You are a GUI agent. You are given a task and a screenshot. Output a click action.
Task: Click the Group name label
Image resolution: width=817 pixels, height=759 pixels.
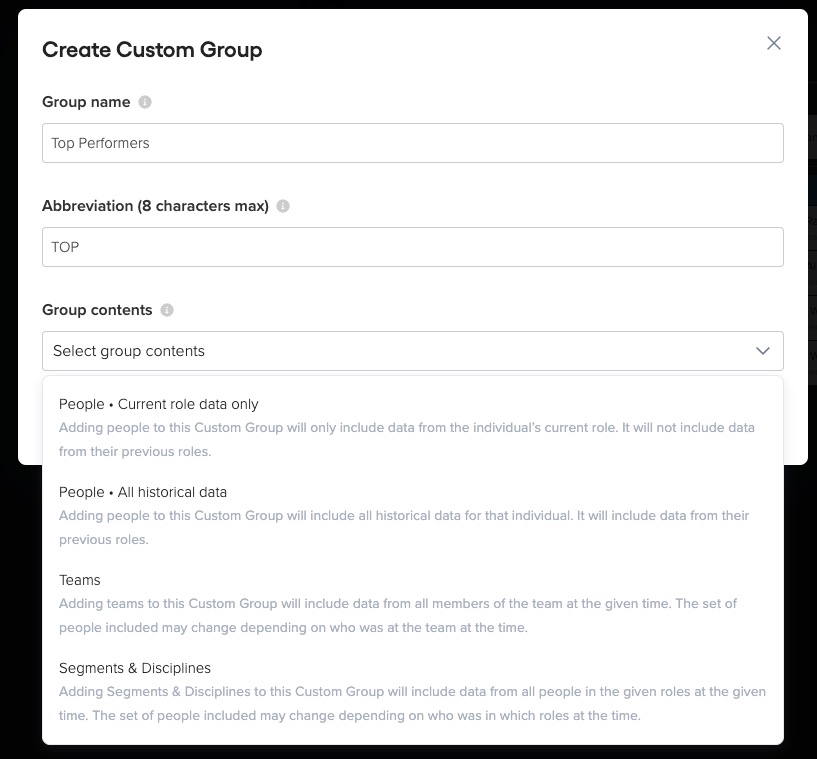pos(86,102)
